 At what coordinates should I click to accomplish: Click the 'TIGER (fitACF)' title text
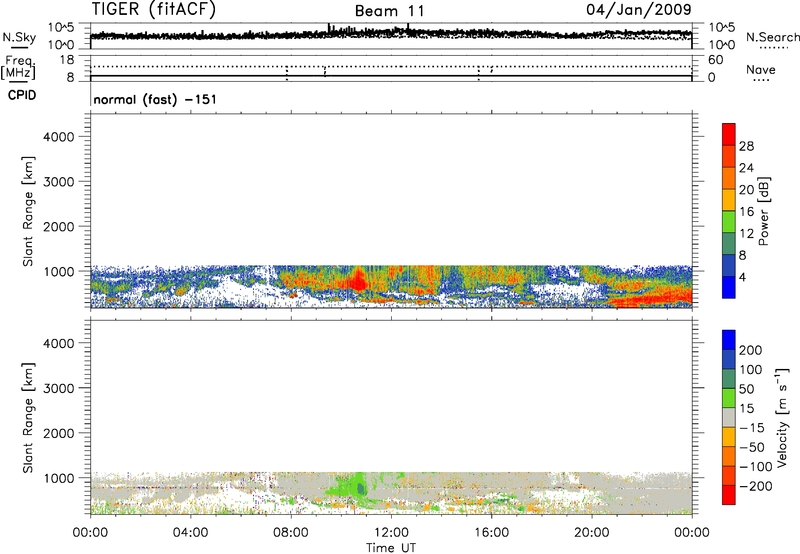(154, 9)
